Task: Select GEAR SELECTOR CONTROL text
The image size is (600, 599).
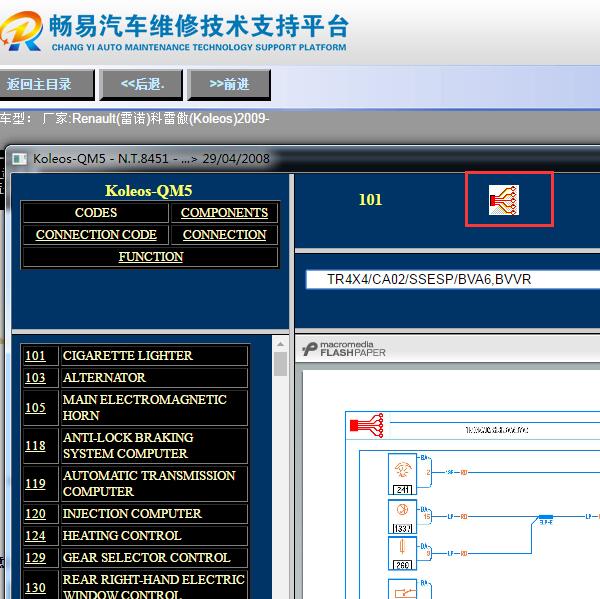Action: [x=147, y=558]
